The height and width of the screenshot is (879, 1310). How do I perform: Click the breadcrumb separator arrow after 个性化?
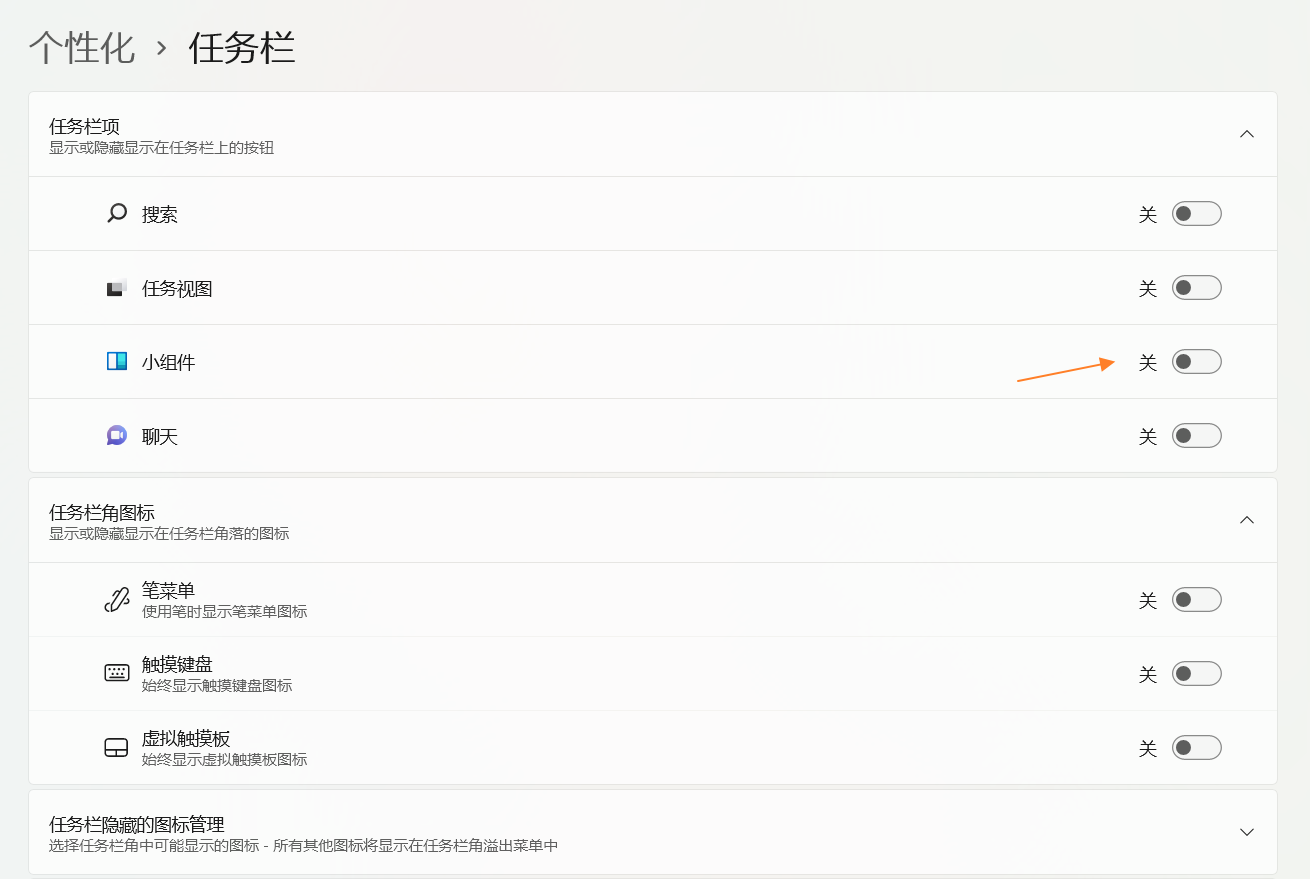(162, 48)
